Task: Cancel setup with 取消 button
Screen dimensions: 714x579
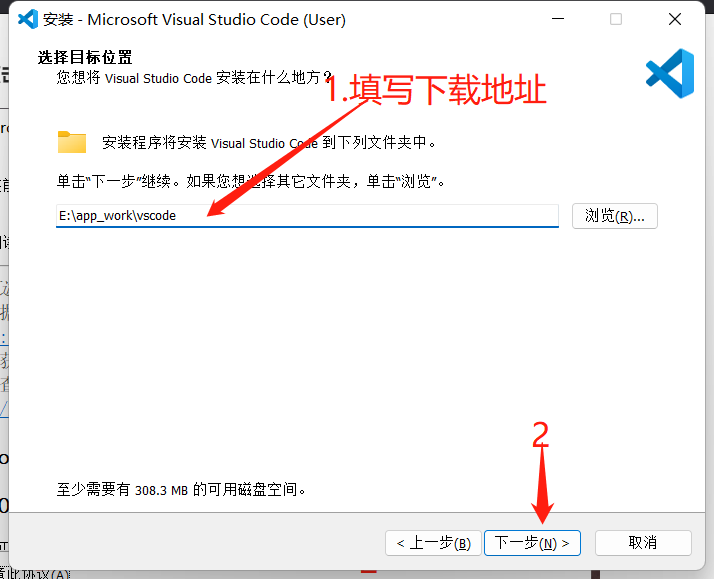Action: point(643,543)
